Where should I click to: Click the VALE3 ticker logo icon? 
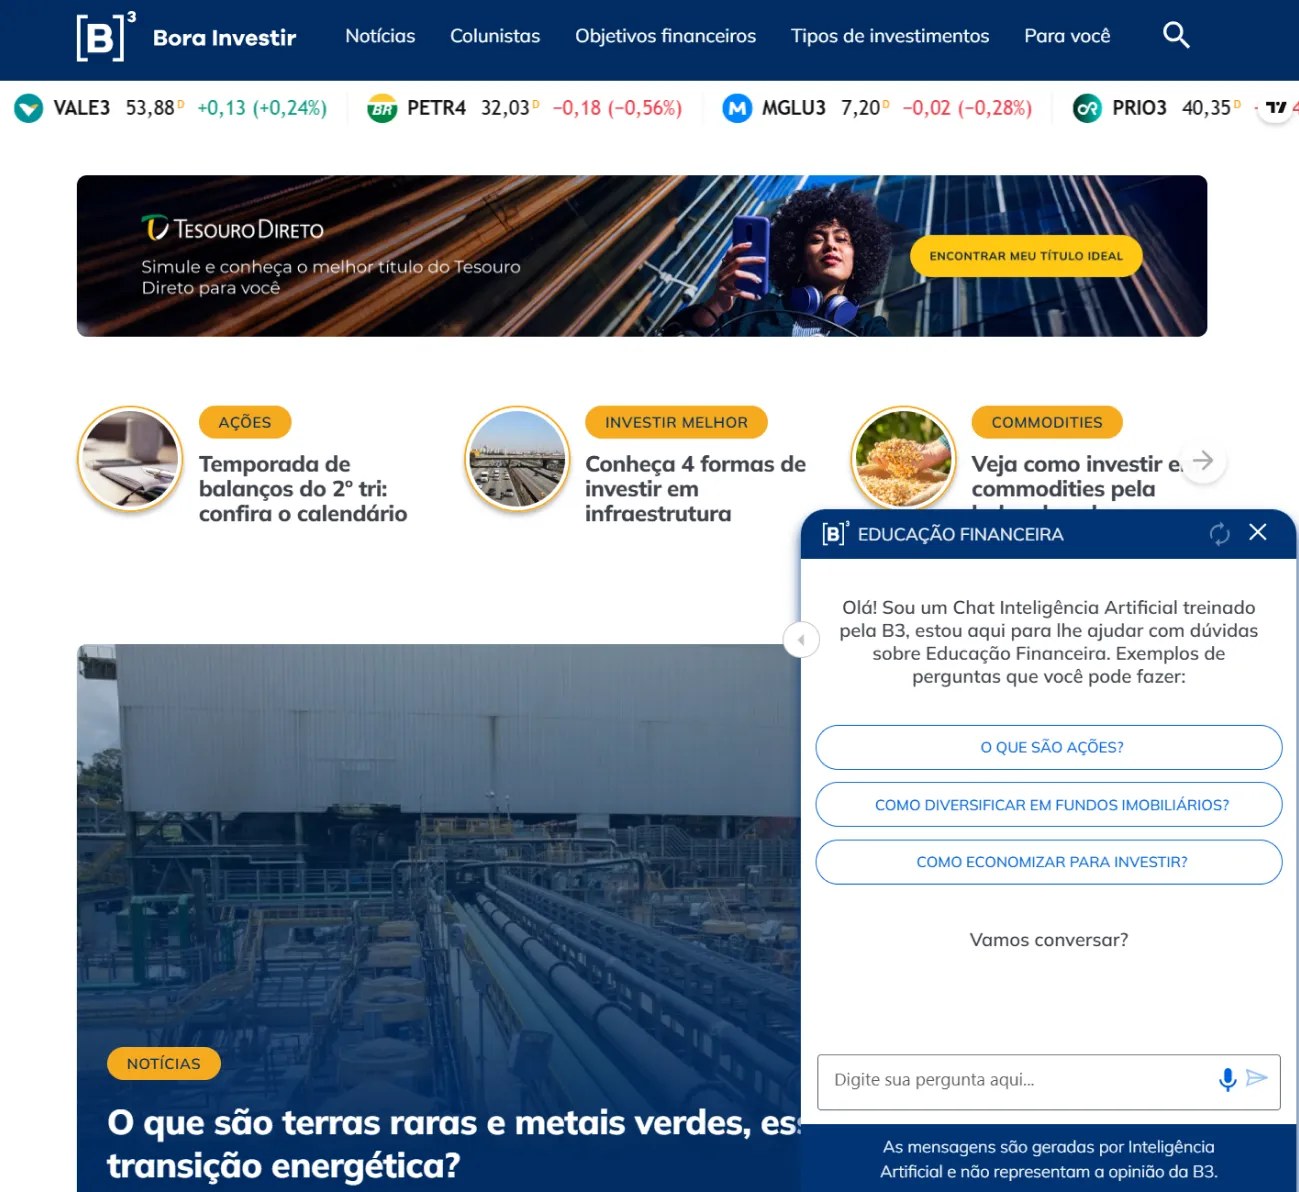pos(29,108)
